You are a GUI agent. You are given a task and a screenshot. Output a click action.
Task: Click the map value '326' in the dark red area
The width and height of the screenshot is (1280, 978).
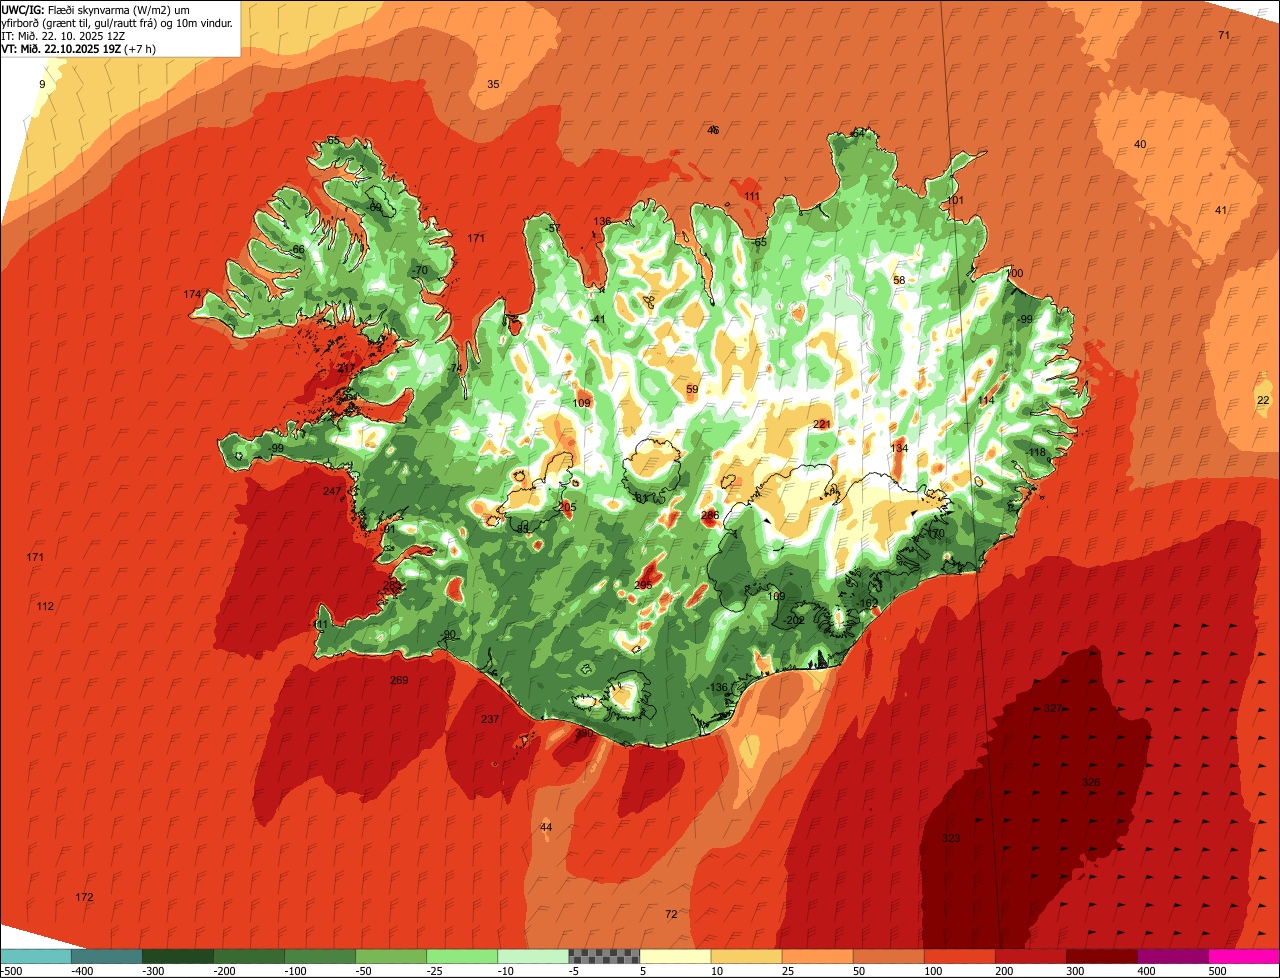tap(1091, 782)
